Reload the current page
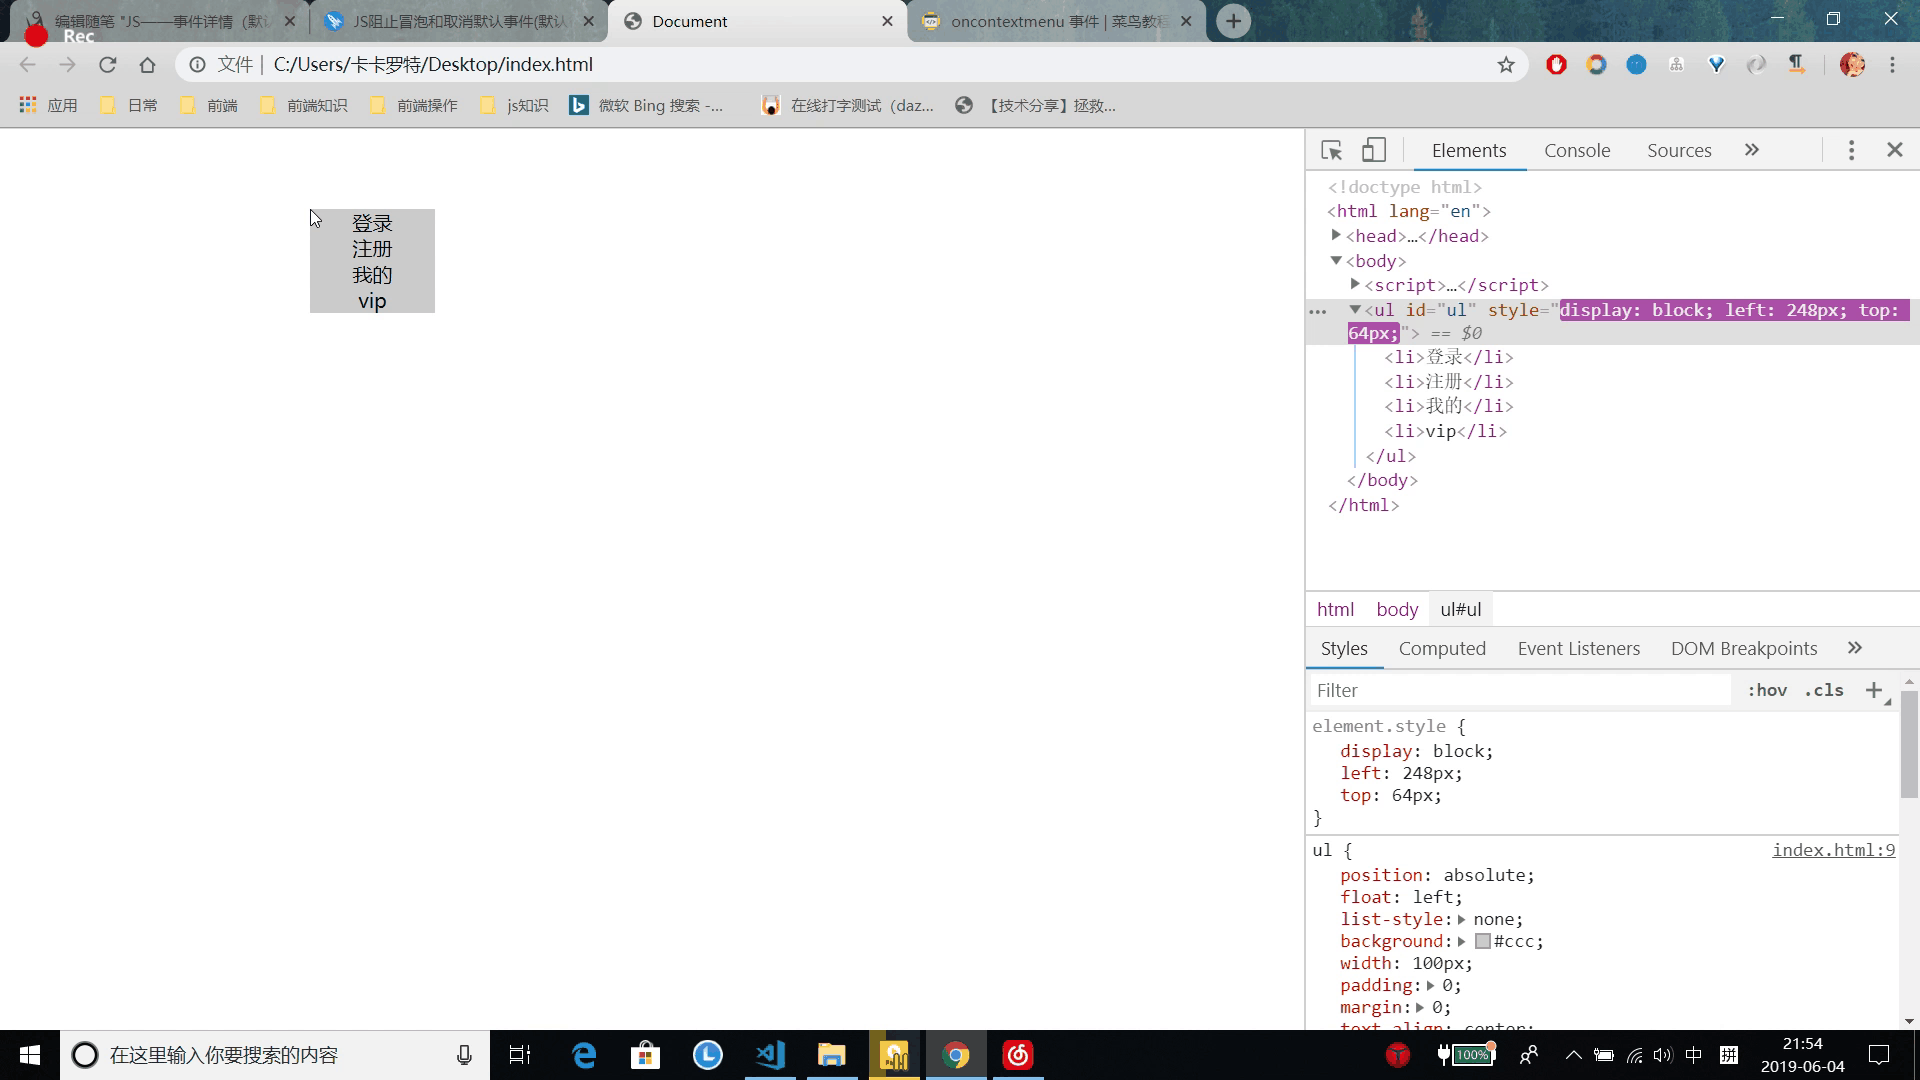 (107, 65)
